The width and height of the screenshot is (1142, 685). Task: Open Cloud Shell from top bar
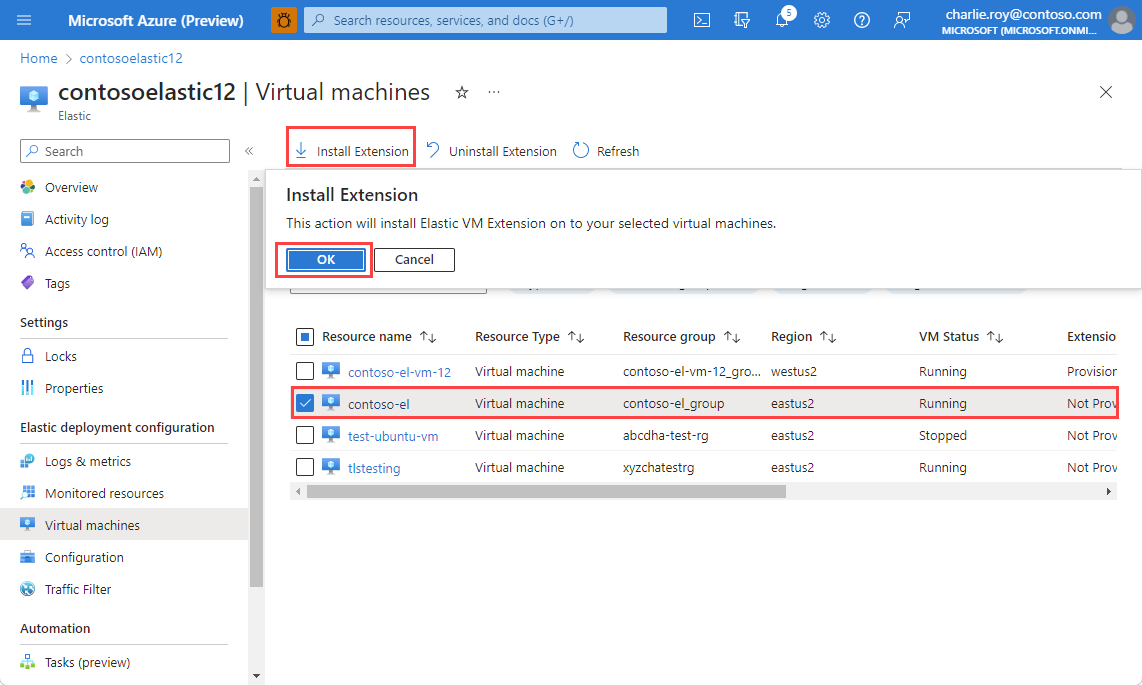[702, 20]
